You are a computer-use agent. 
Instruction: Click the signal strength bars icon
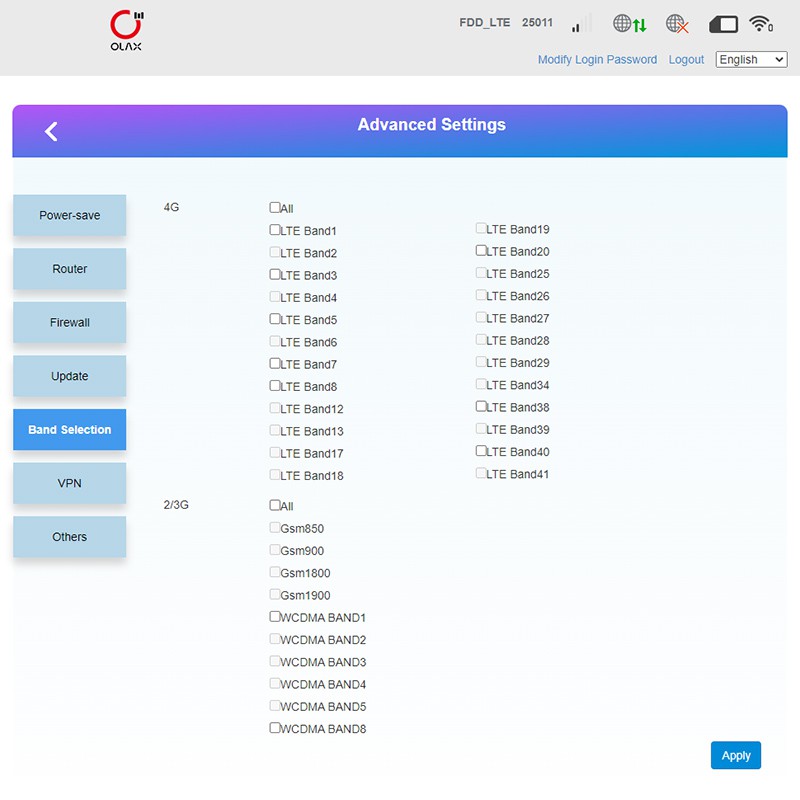577,25
